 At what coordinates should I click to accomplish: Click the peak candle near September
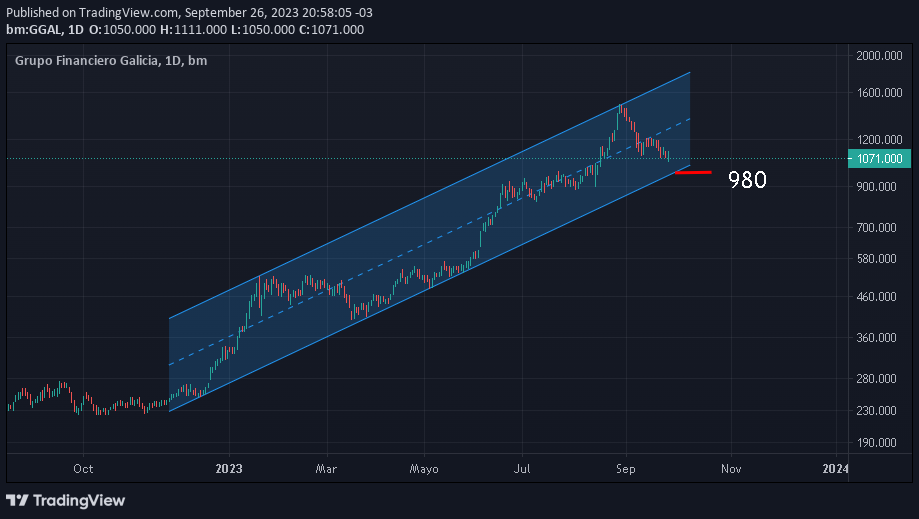pos(622,108)
